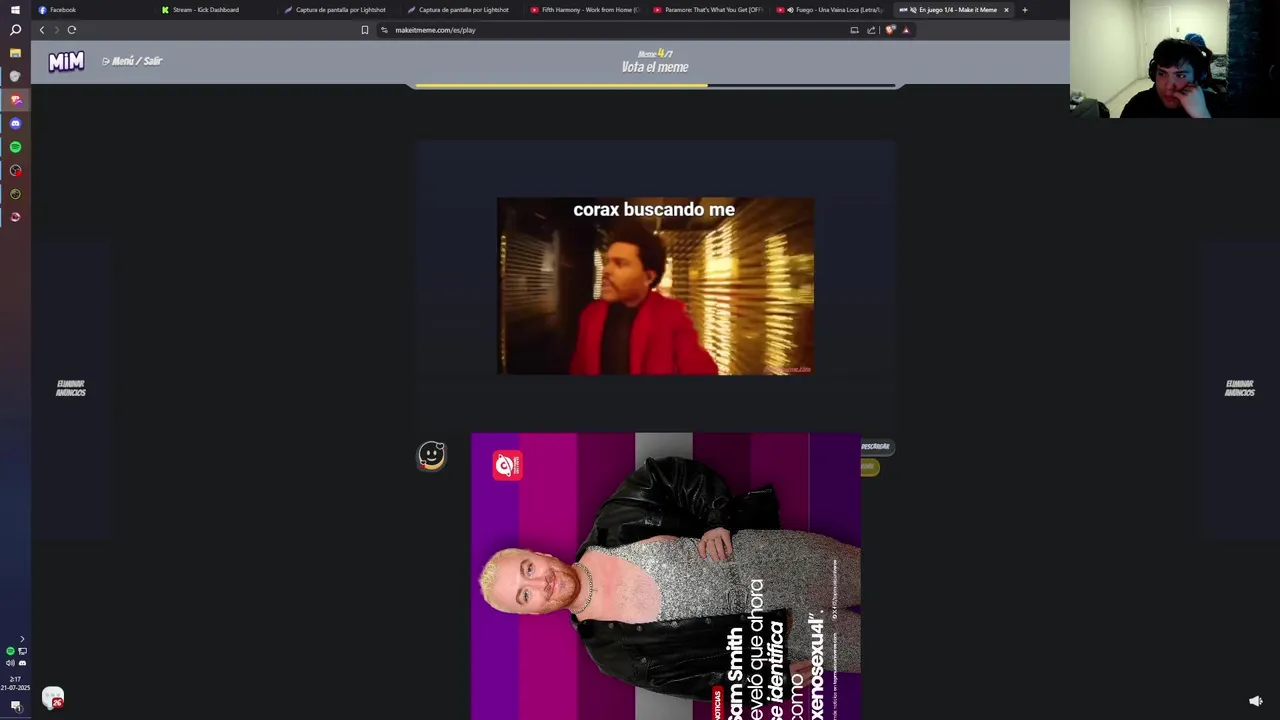Screen dimensions: 1280x720
Task: Open the taskbar search magnifier
Action: [x=15, y=30]
